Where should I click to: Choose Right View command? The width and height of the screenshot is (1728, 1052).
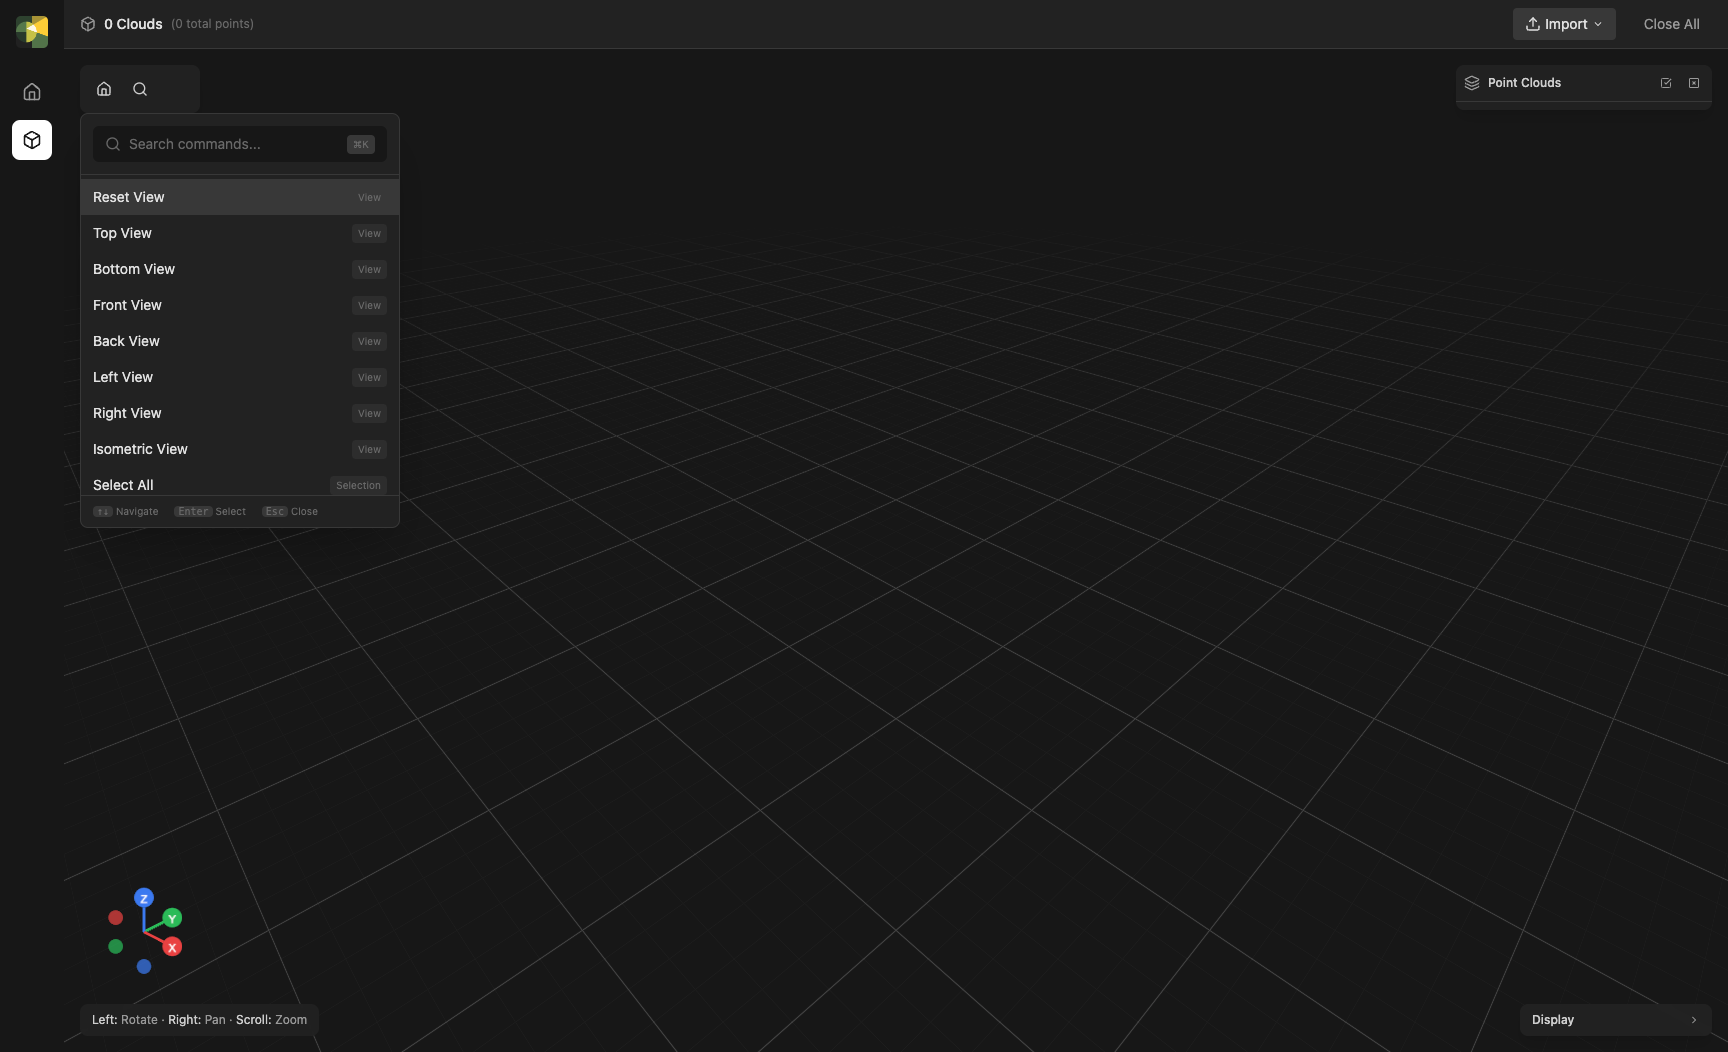click(x=240, y=413)
